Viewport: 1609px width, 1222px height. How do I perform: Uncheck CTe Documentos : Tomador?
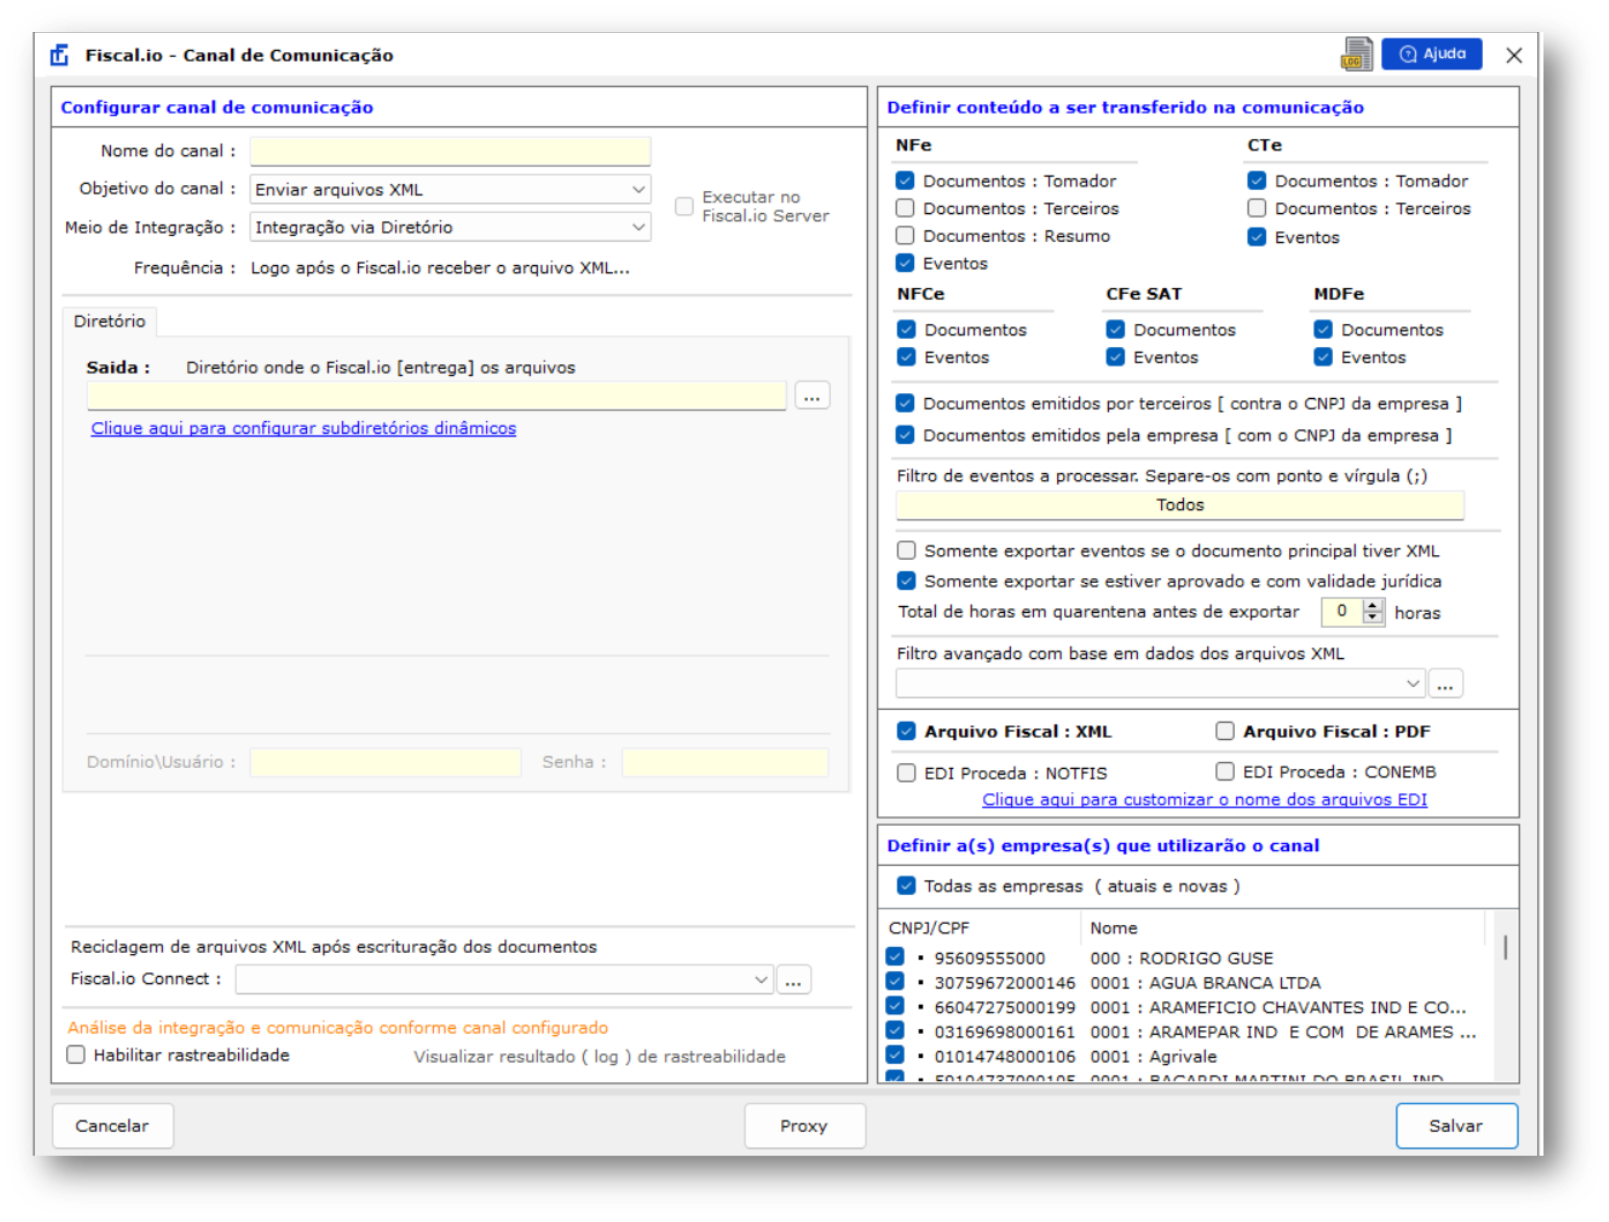click(x=1257, y=180)
